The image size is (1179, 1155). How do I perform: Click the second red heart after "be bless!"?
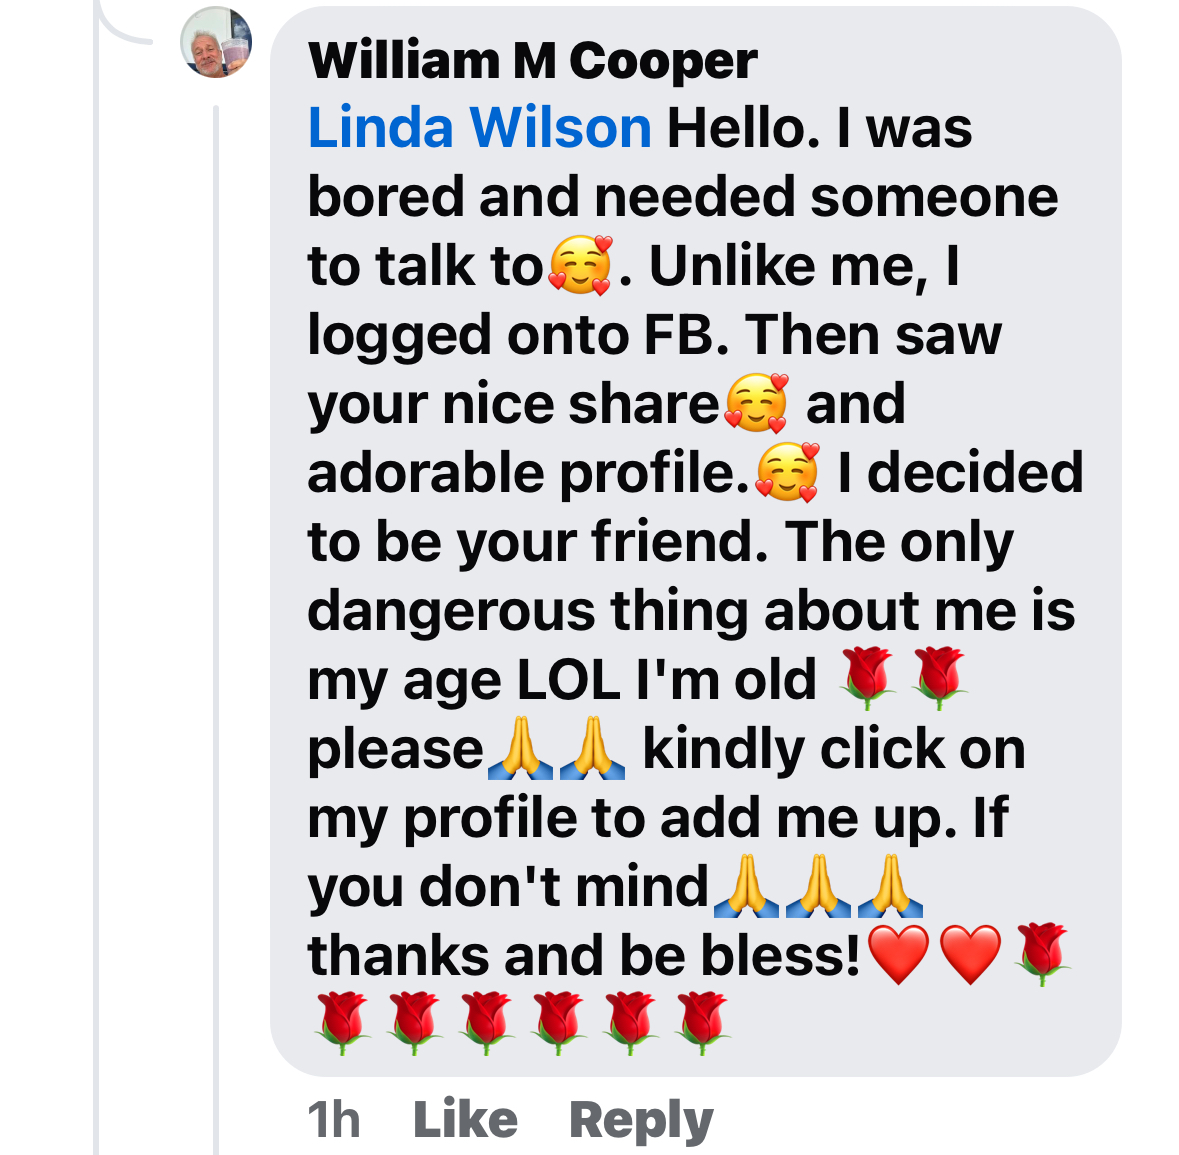coord(971,955)
